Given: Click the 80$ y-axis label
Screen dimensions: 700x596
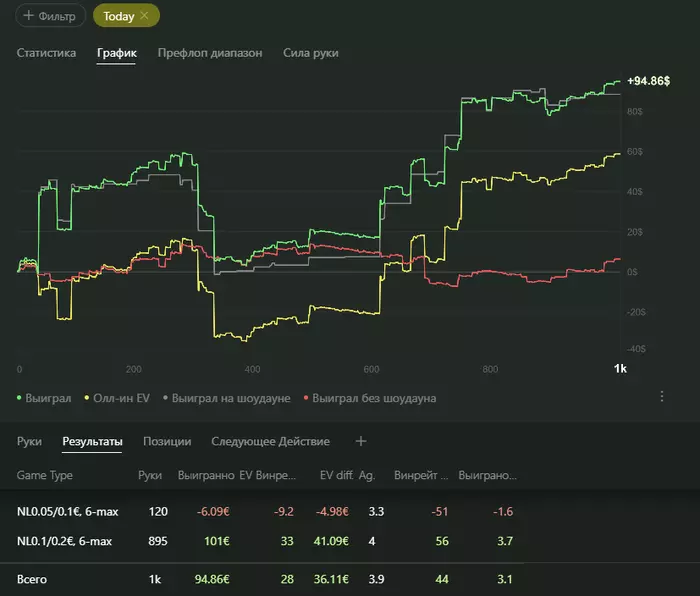Looking at the screenshot, I should click(x=634, y=111).
